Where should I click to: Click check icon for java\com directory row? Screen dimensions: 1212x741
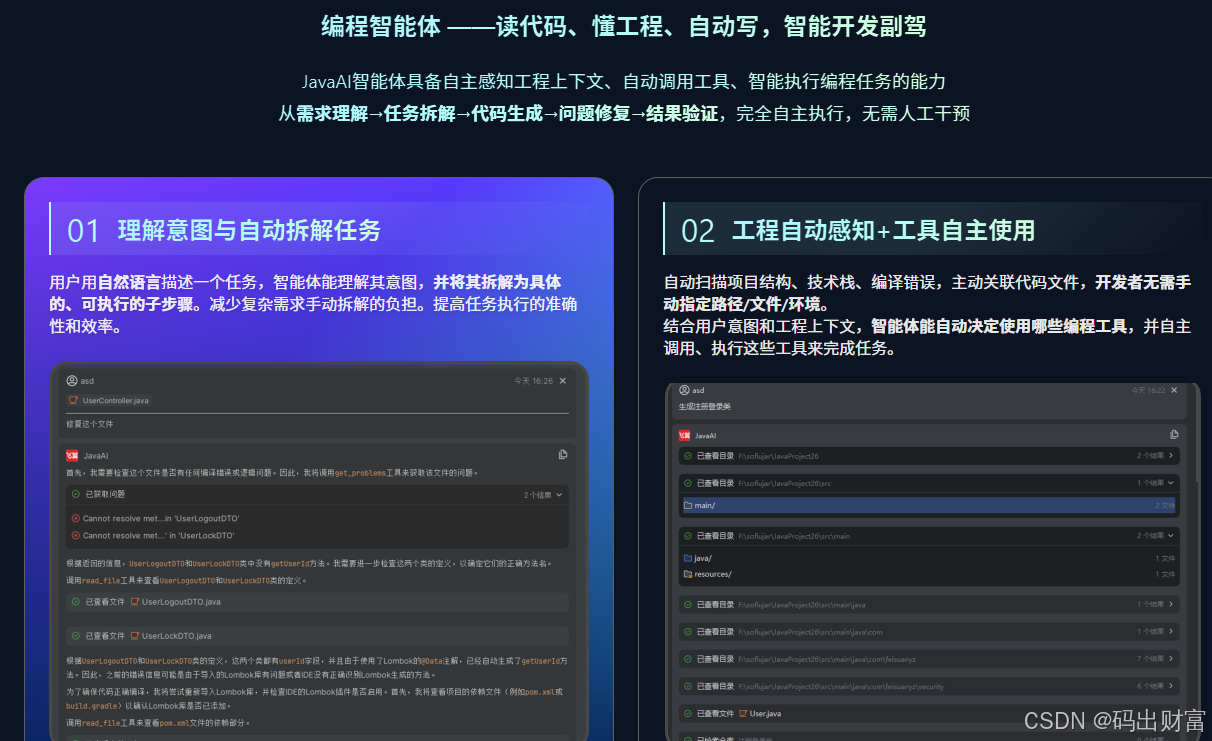[x=688, y=632]
